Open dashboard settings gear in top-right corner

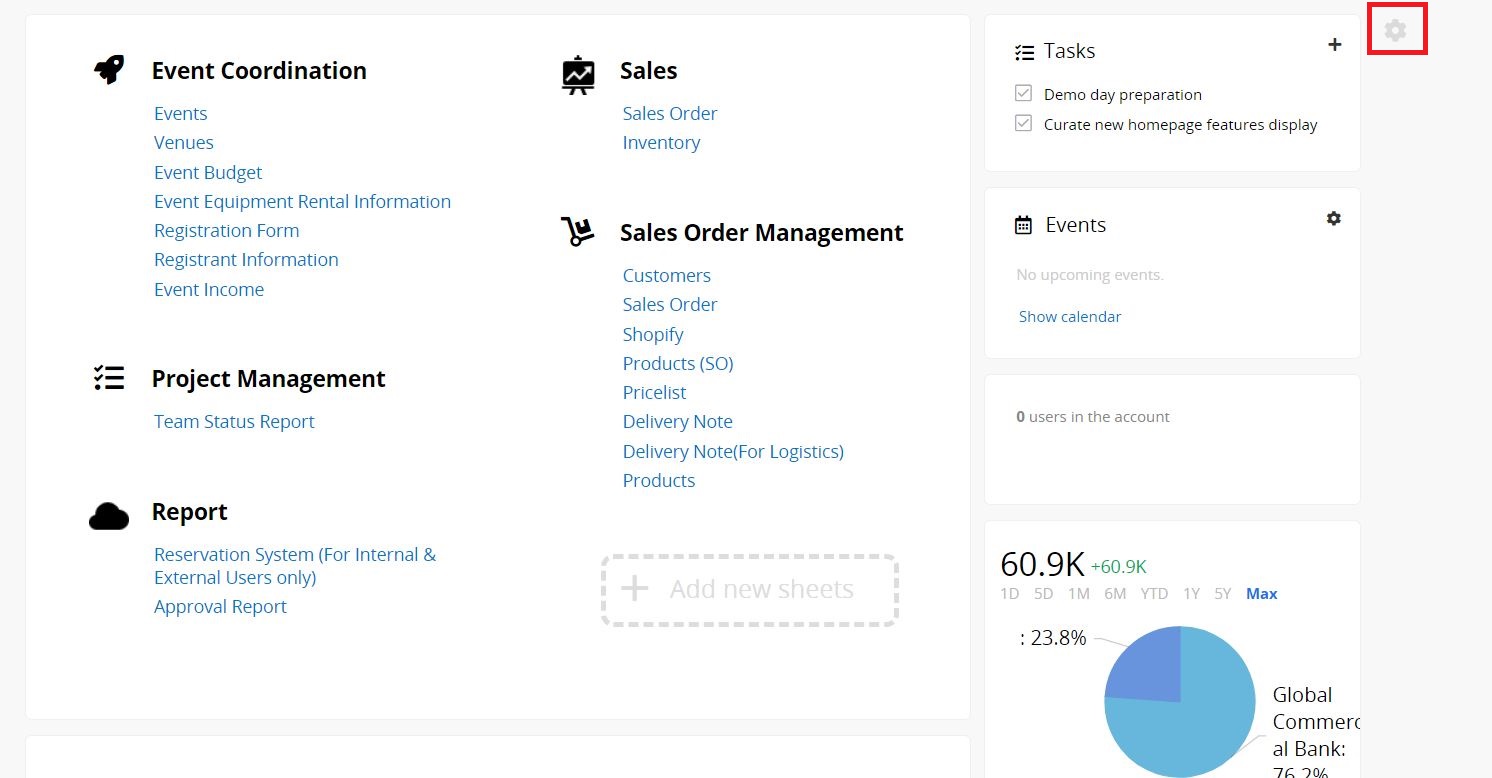(x=1395, y=30)
